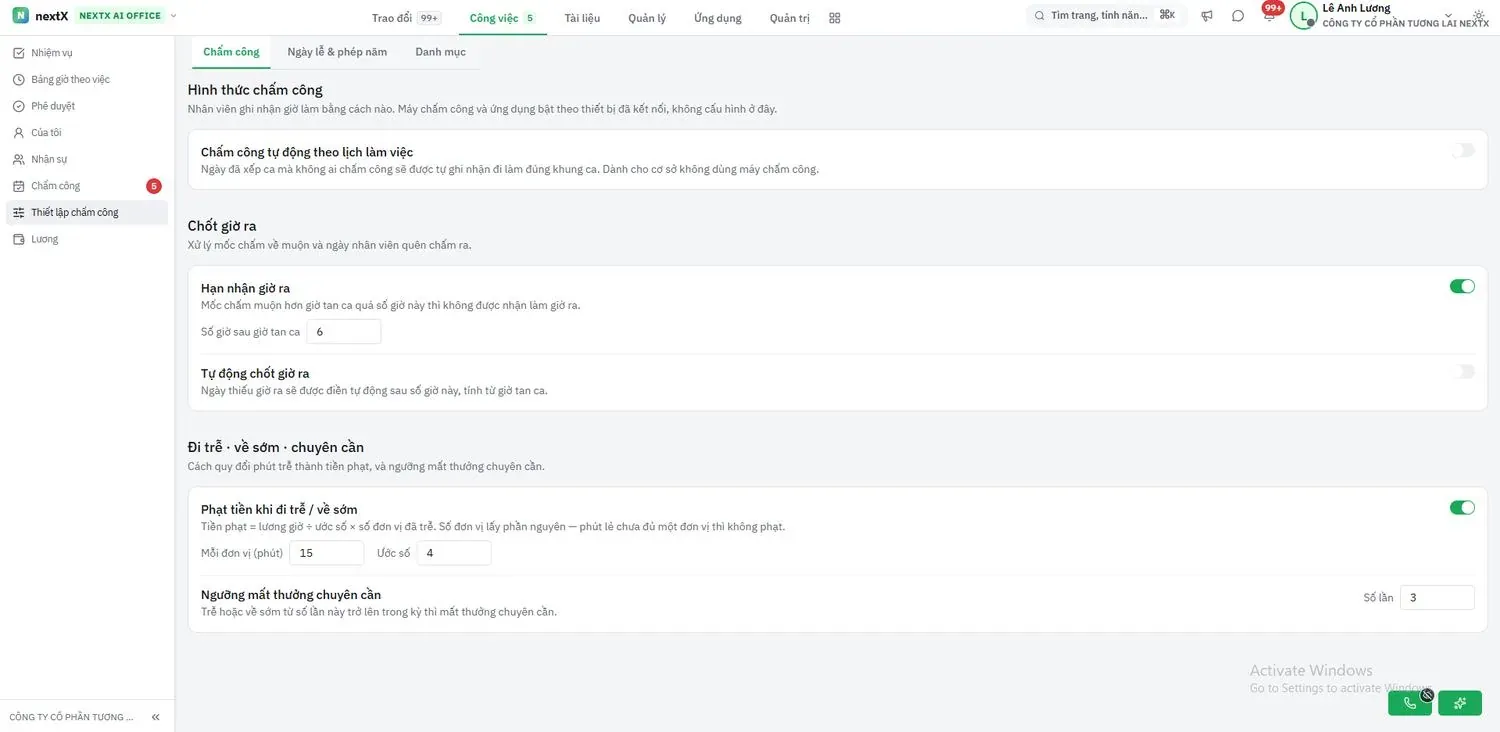This screenshot has width=1500, height=732.
Task: Open Lương in the sidebar
Action: pos(86,239)
